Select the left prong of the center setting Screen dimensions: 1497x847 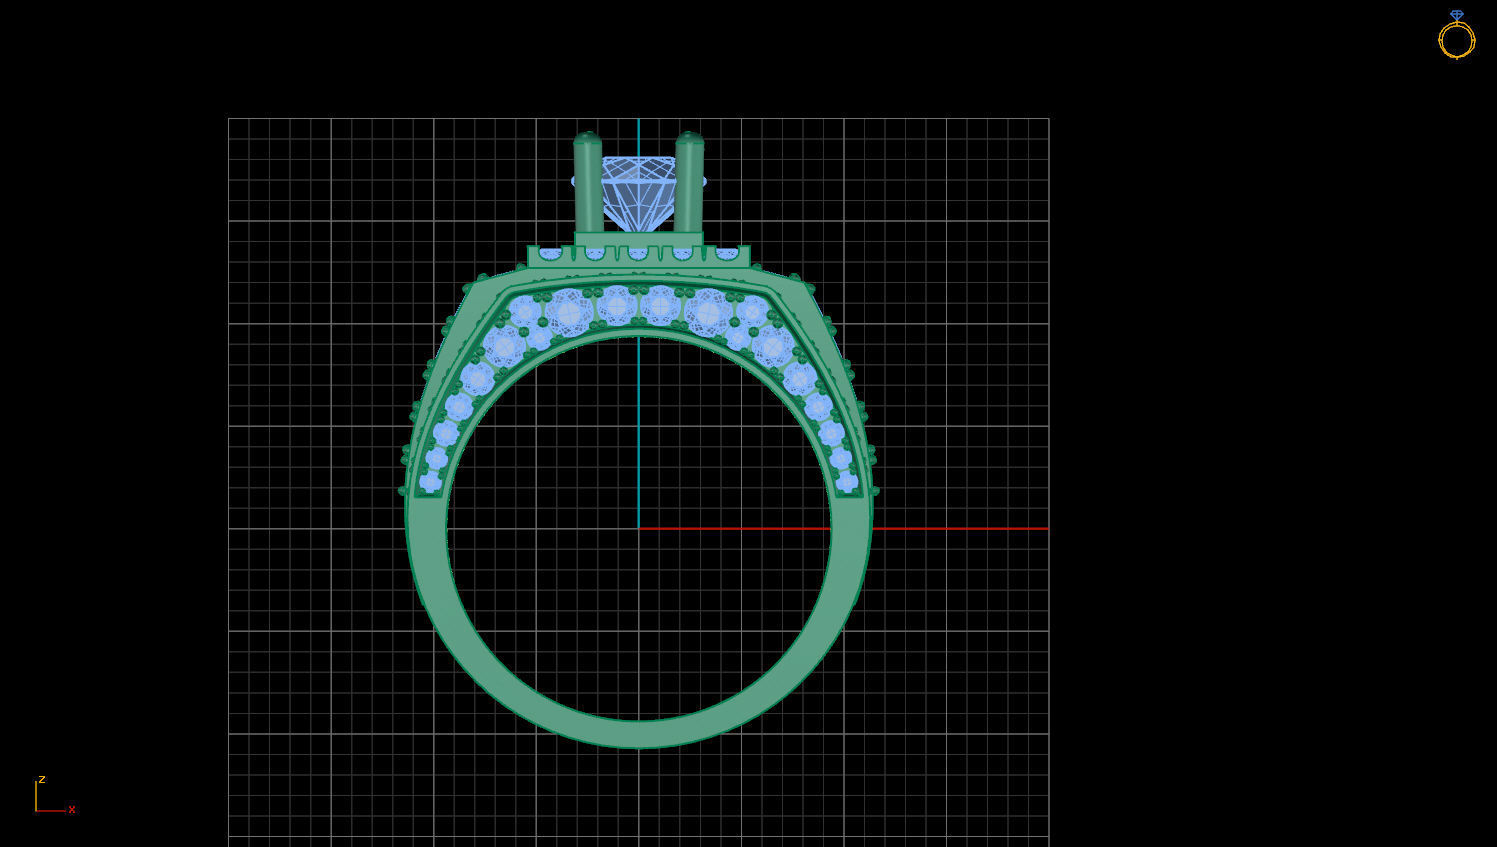[x=588, y=183]
